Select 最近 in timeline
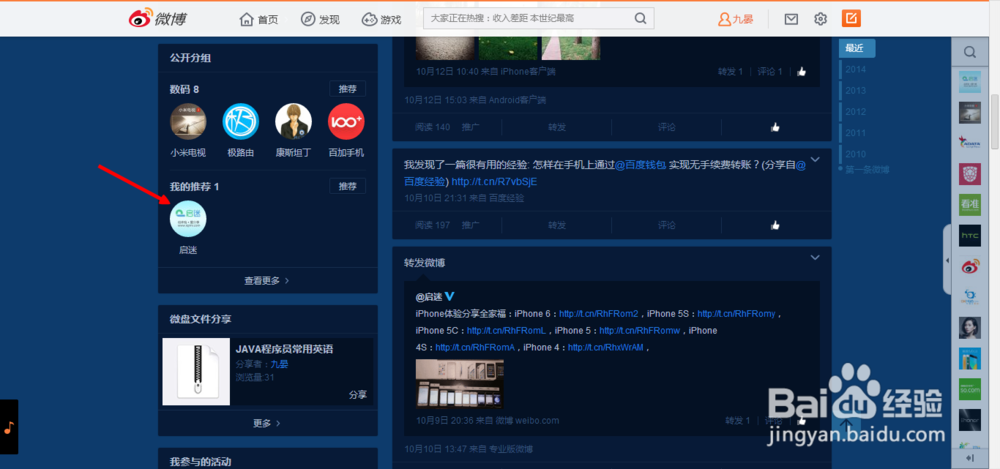This screenshot has height=469, width=1000. pyautogui.click(x=857, y=48)
